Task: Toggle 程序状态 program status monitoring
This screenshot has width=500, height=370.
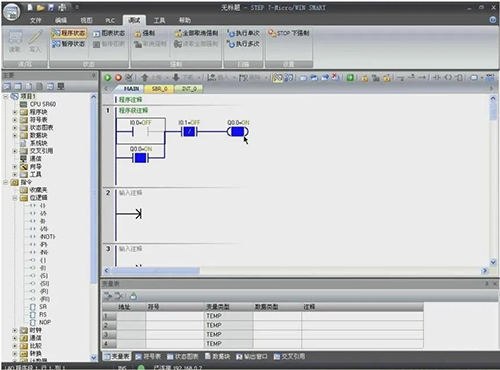Action: click(x=69, y=33)
